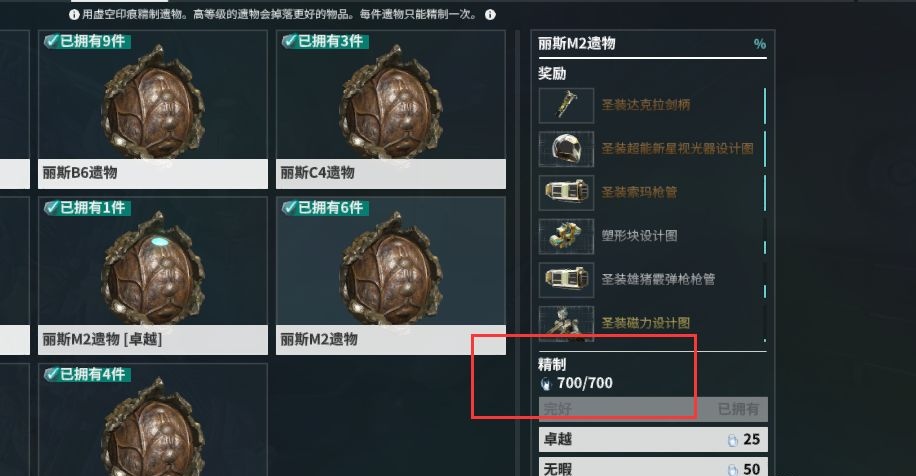Choose the 完好 refinement option
Image resolution: width=916 pixels, height=476 pixels.
pos(653,409)
